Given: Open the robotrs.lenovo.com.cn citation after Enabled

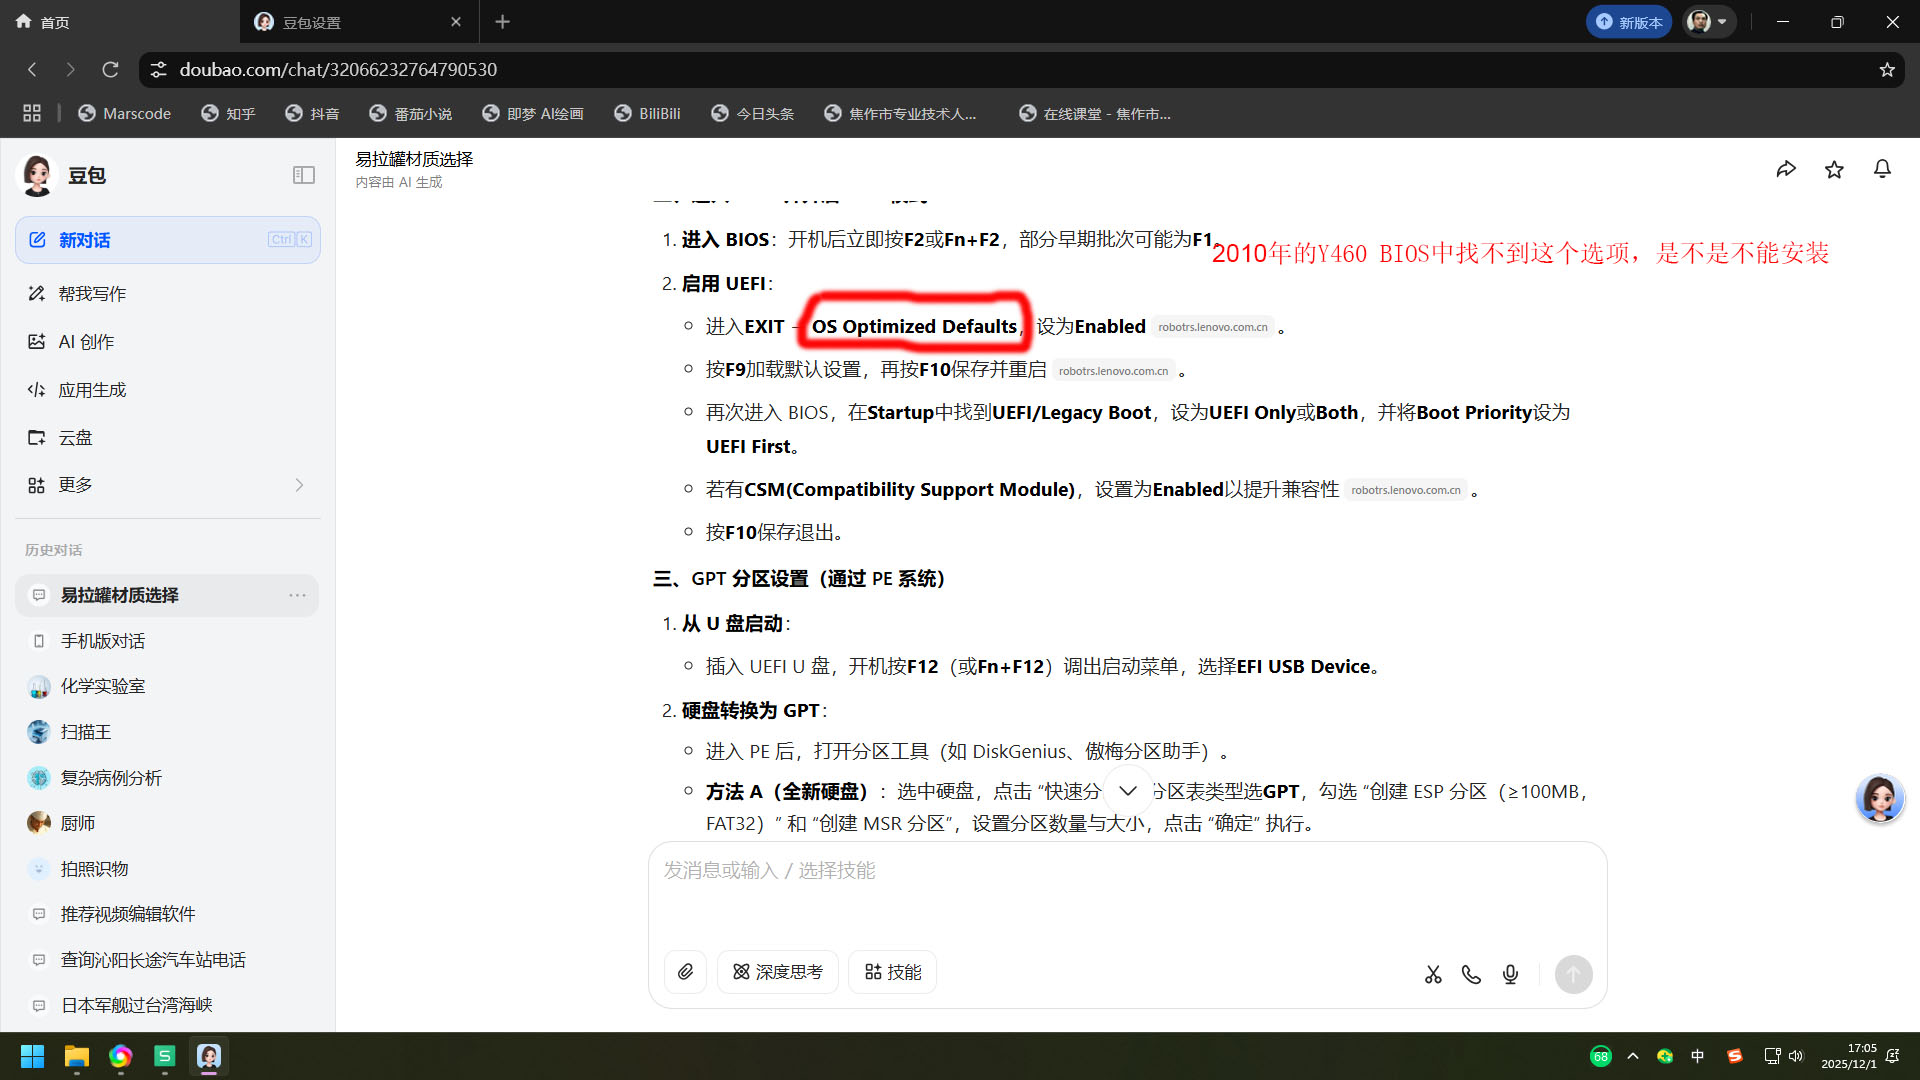Looking at the screenshot, I should point(1212,327).
